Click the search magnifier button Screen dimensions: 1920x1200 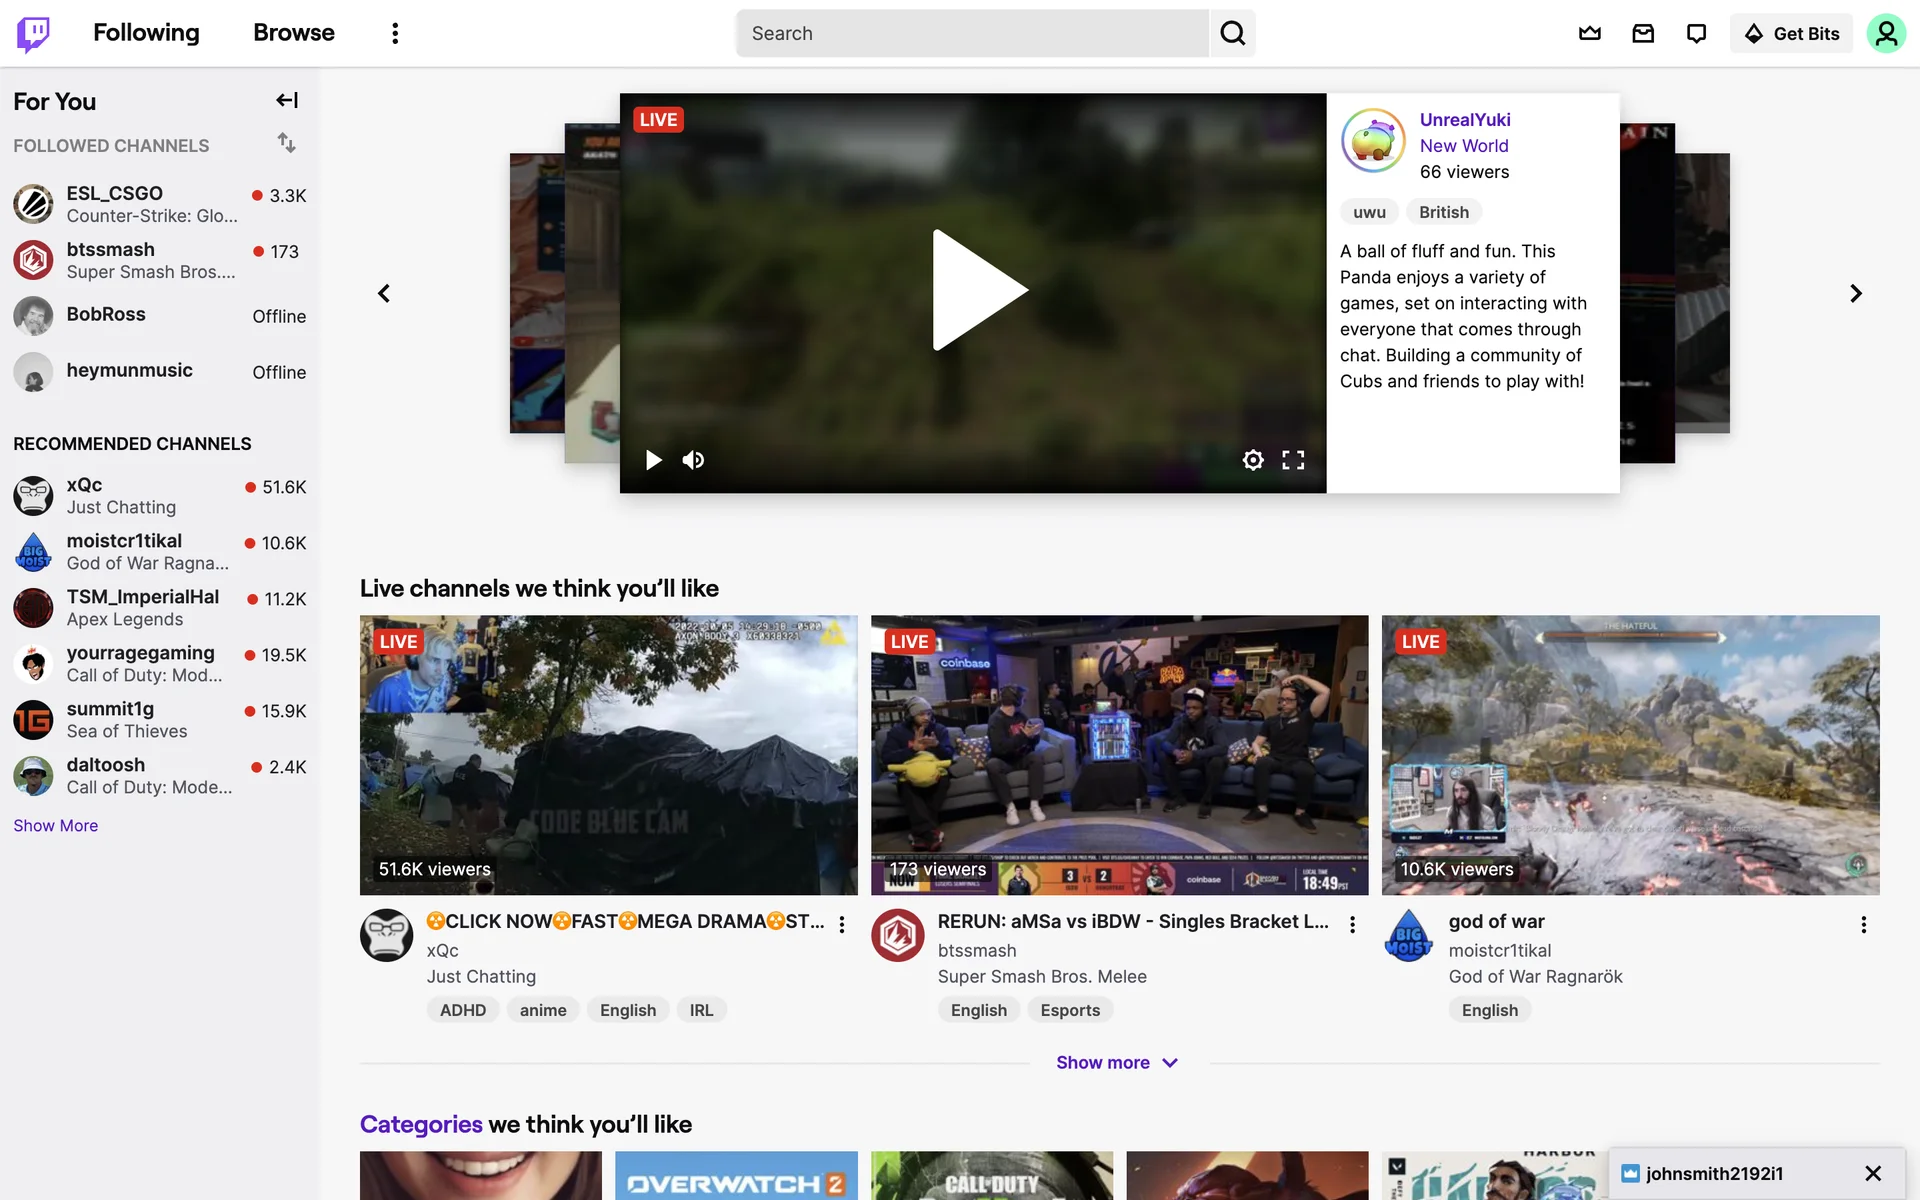pos(1232,33)
